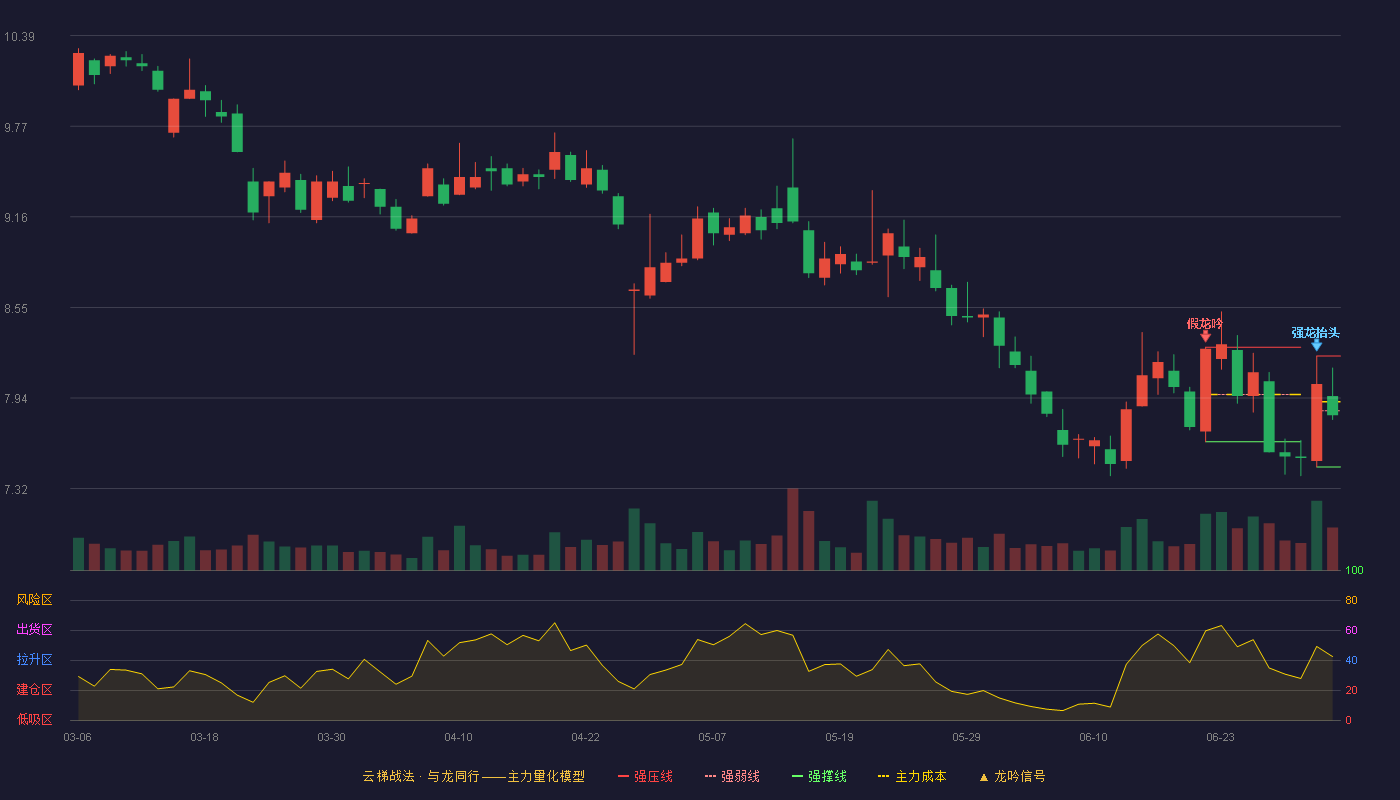Click the 05-29 date label
The image size is (1400, 800).
tap(966, 737)
